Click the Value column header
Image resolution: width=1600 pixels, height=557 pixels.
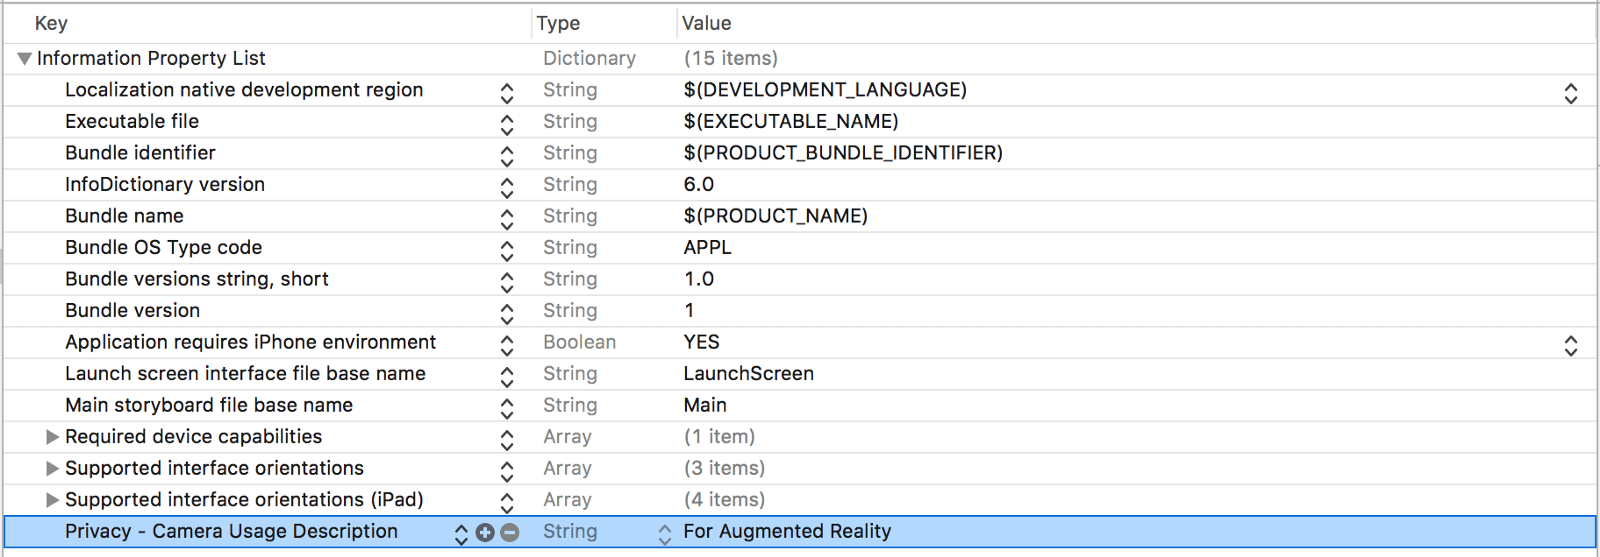point(706,23)
